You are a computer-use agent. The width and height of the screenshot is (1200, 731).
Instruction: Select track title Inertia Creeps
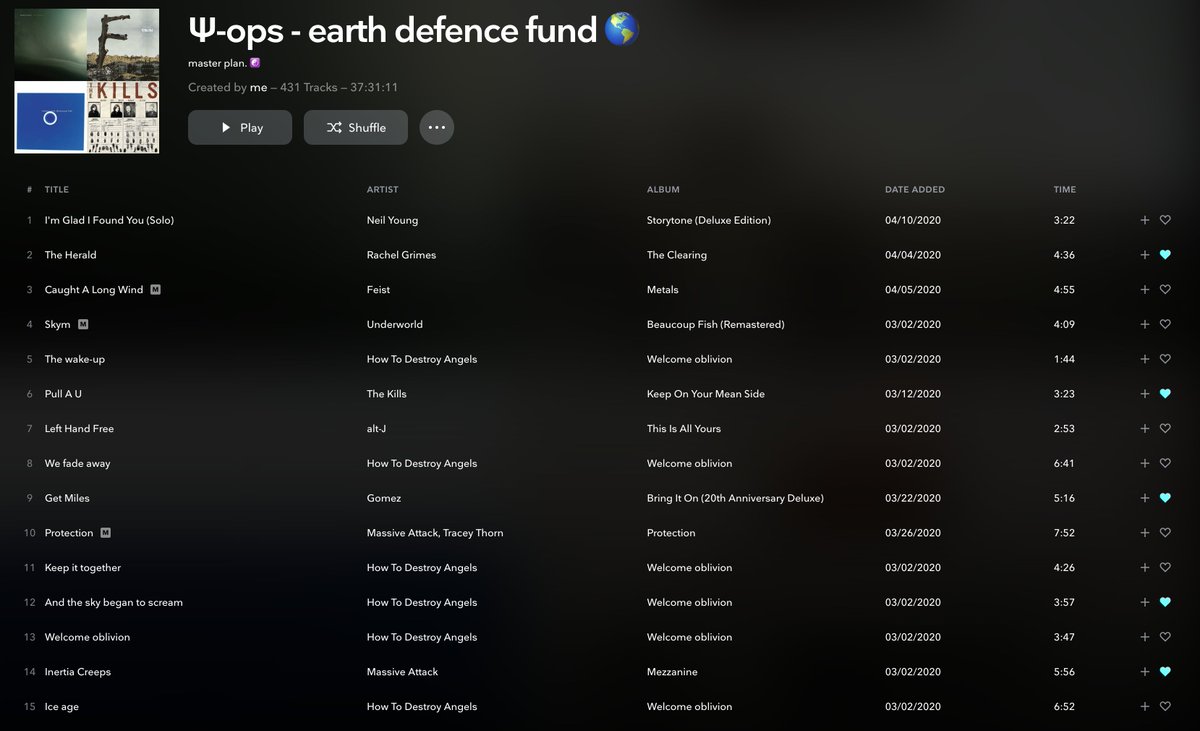(x=78, y=672)
